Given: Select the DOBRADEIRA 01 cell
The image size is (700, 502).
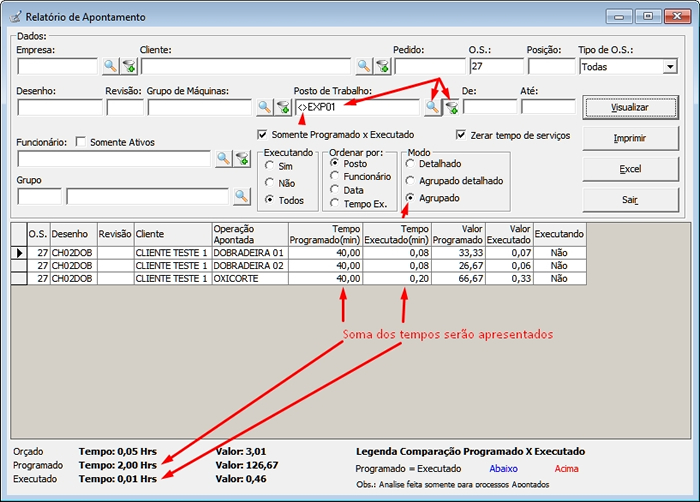Looking at the screenshot, I should [x=250, y=253].
